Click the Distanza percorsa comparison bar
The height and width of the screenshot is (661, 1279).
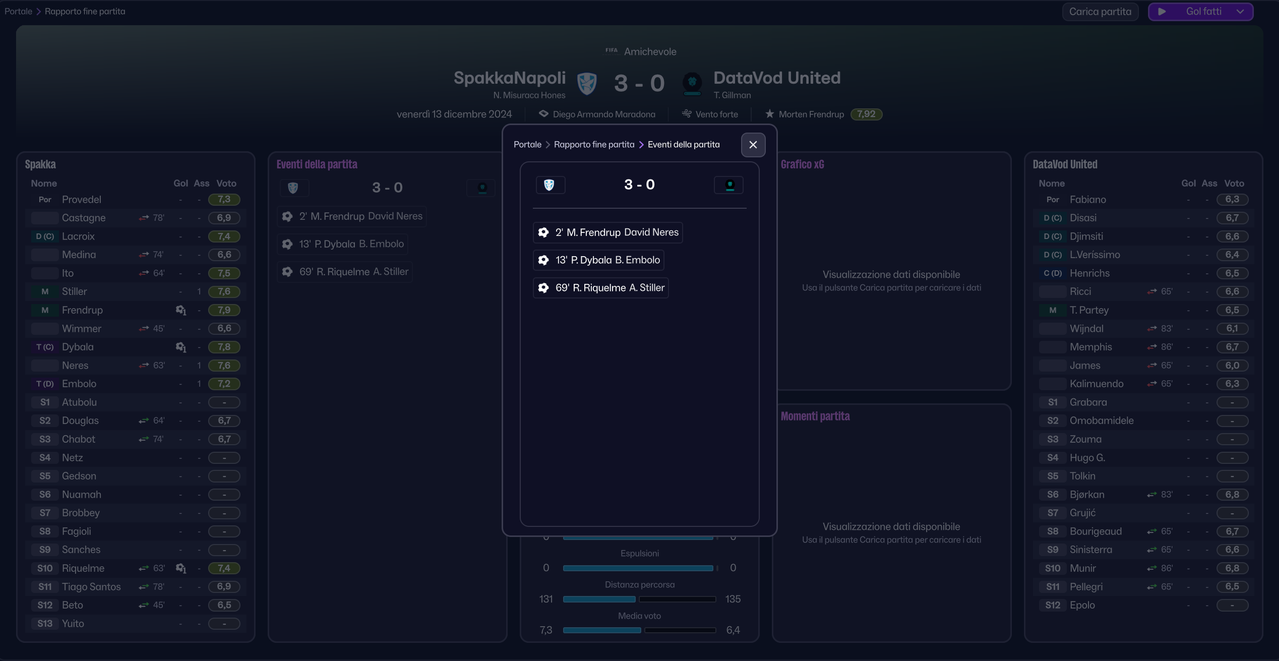pos(639,599)
